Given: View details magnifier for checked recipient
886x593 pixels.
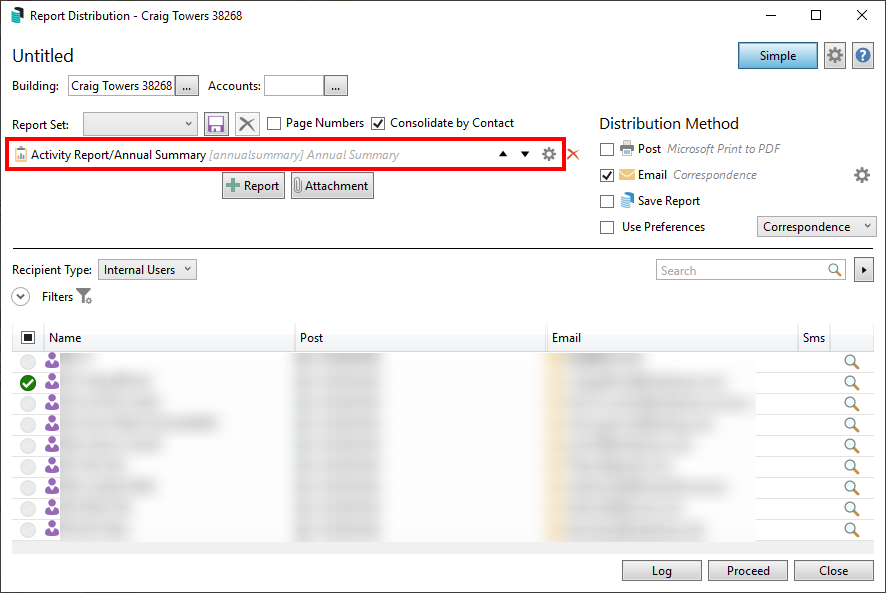Looking at the screenshot, I should pyautogui.click(x=852, y=383).
